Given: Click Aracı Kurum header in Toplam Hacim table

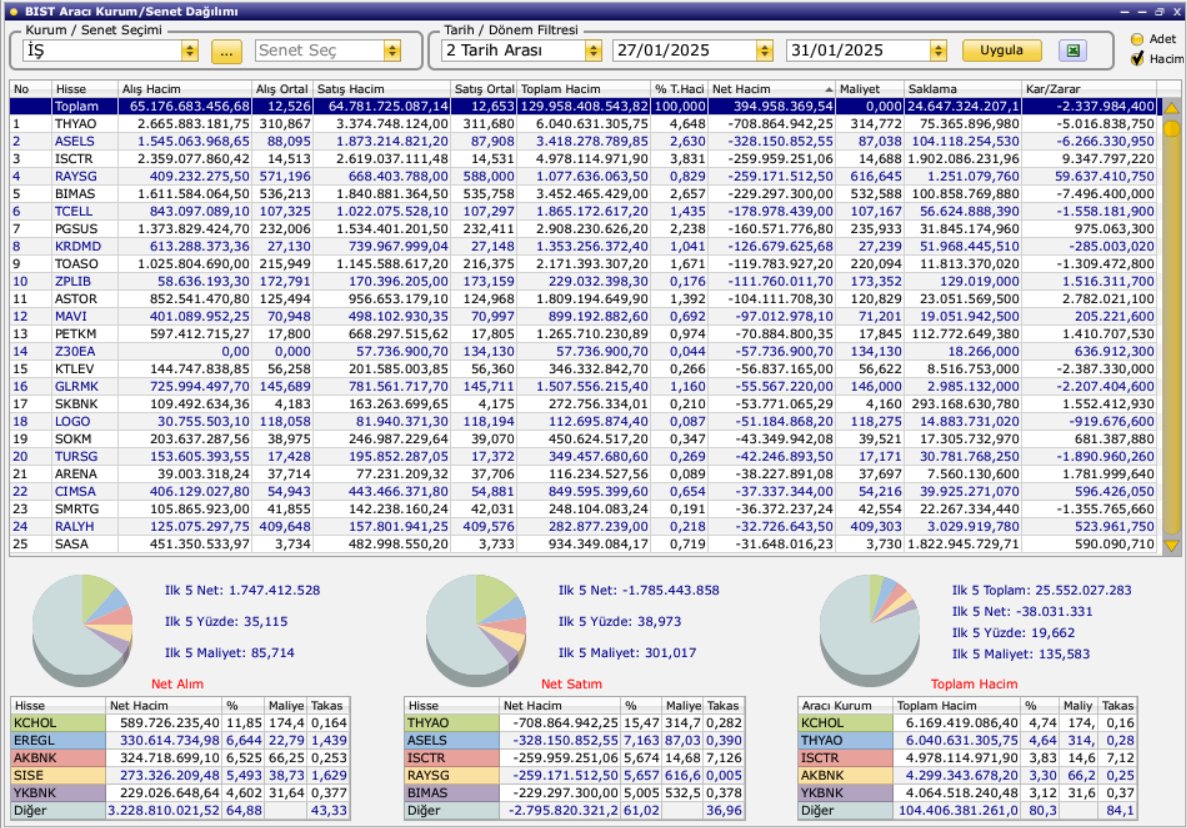Looking at the screenshot, I should click(846, 705).
